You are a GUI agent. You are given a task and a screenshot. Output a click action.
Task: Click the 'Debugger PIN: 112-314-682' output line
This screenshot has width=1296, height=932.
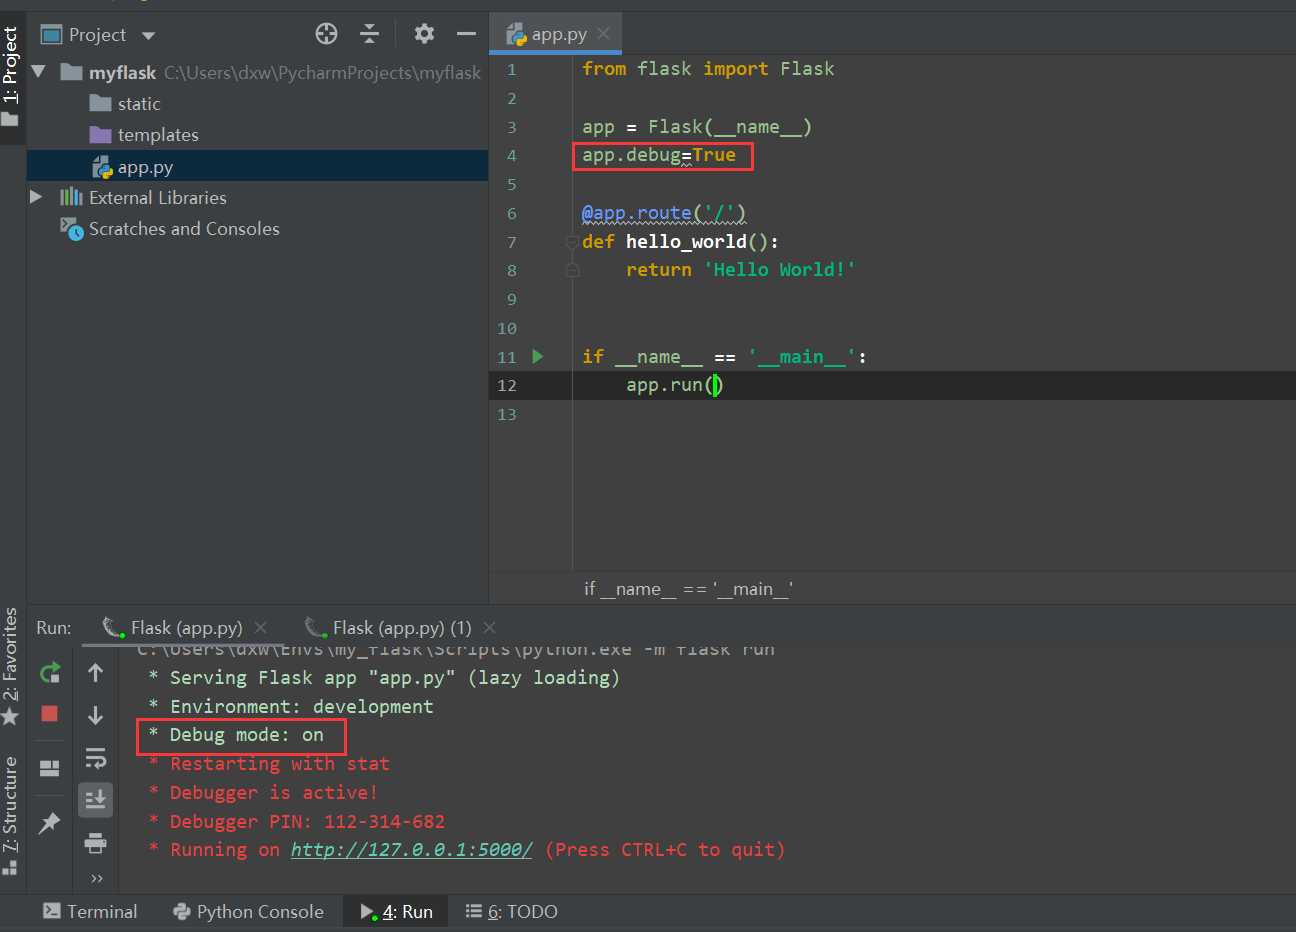coord(296,822)
